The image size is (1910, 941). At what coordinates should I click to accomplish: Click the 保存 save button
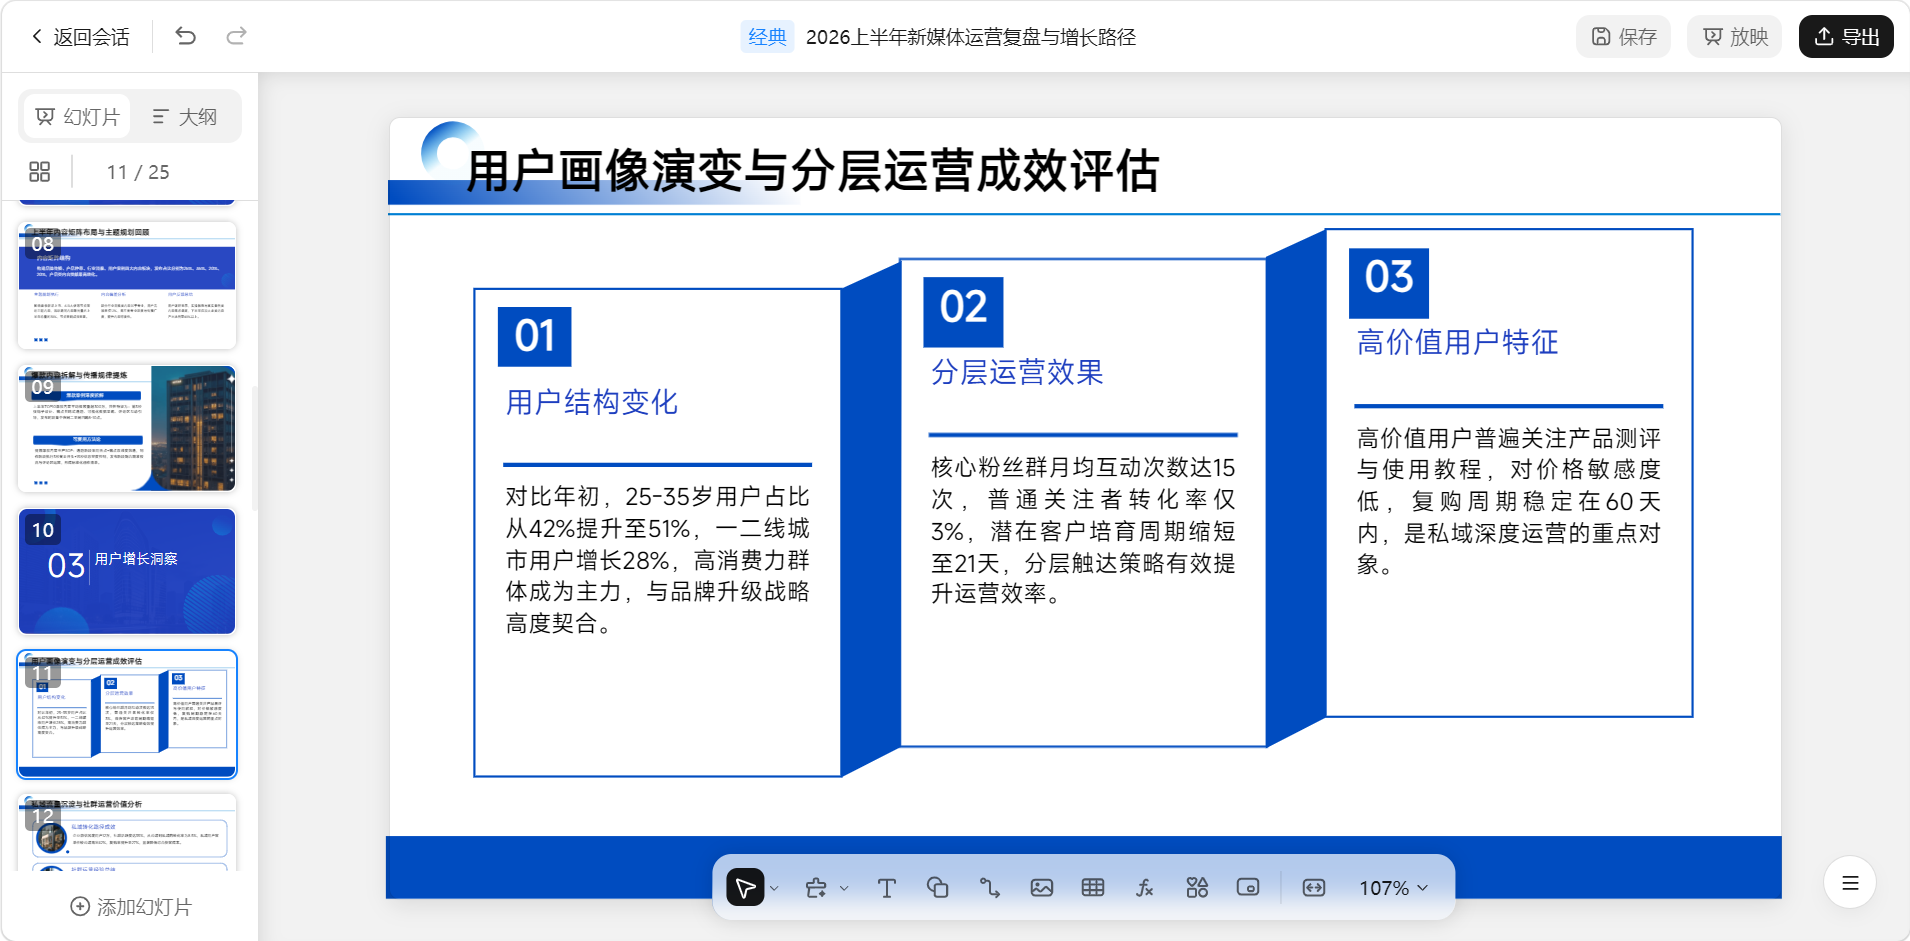1624,37
